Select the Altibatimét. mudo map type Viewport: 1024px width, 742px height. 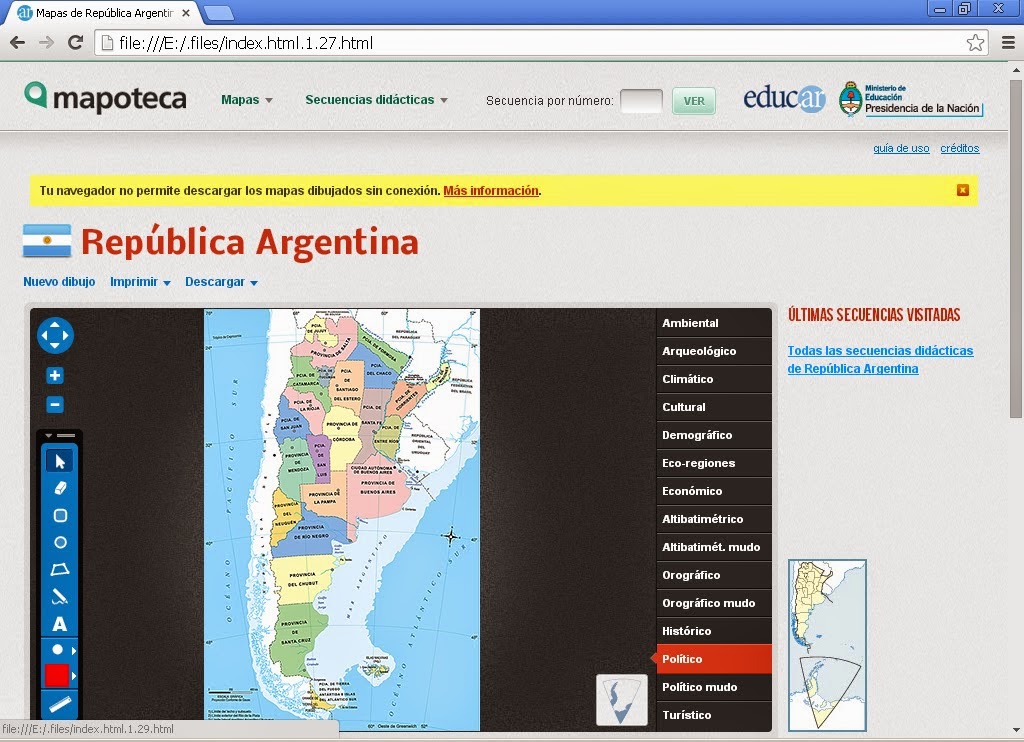pos(714,547)
